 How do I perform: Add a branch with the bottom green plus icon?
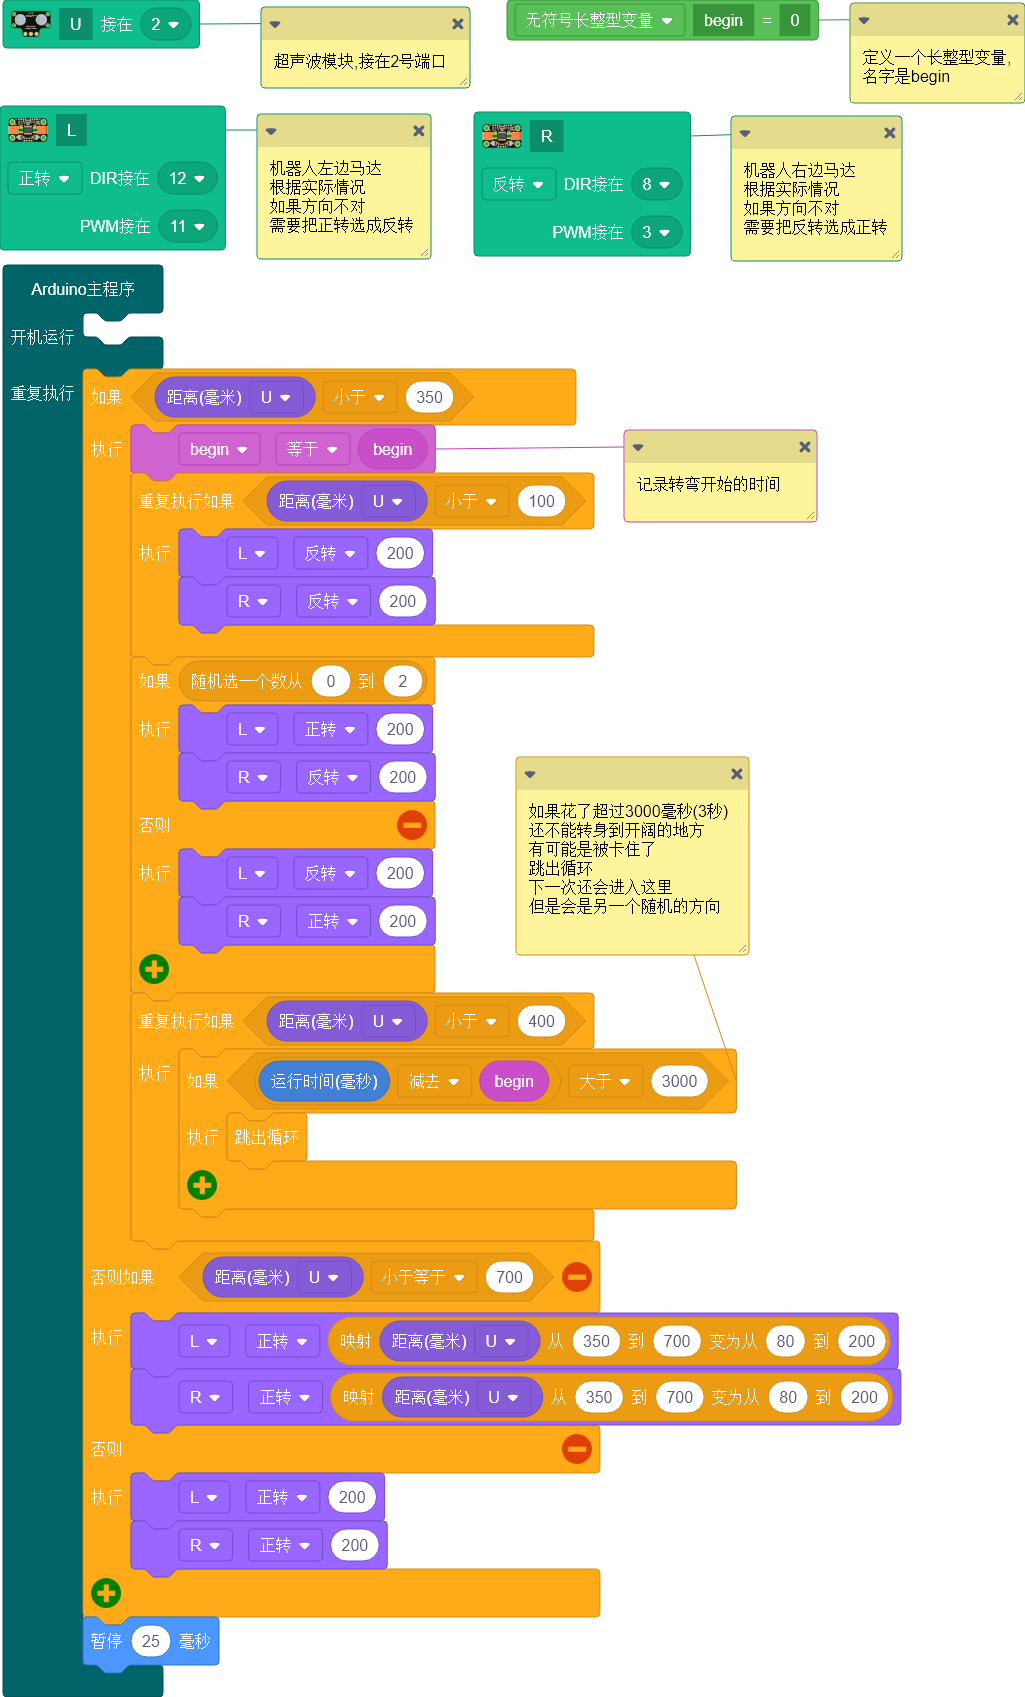[106, 1593]
